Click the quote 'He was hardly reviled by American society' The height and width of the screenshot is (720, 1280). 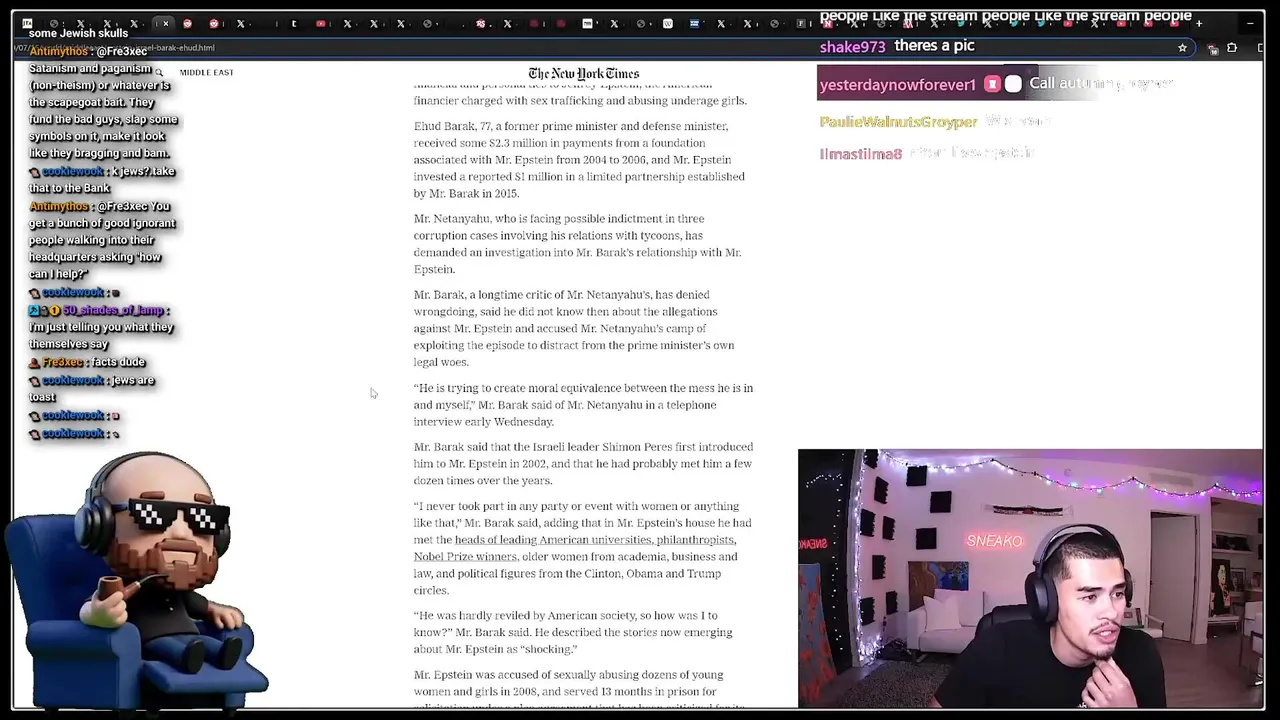[574, 632]
